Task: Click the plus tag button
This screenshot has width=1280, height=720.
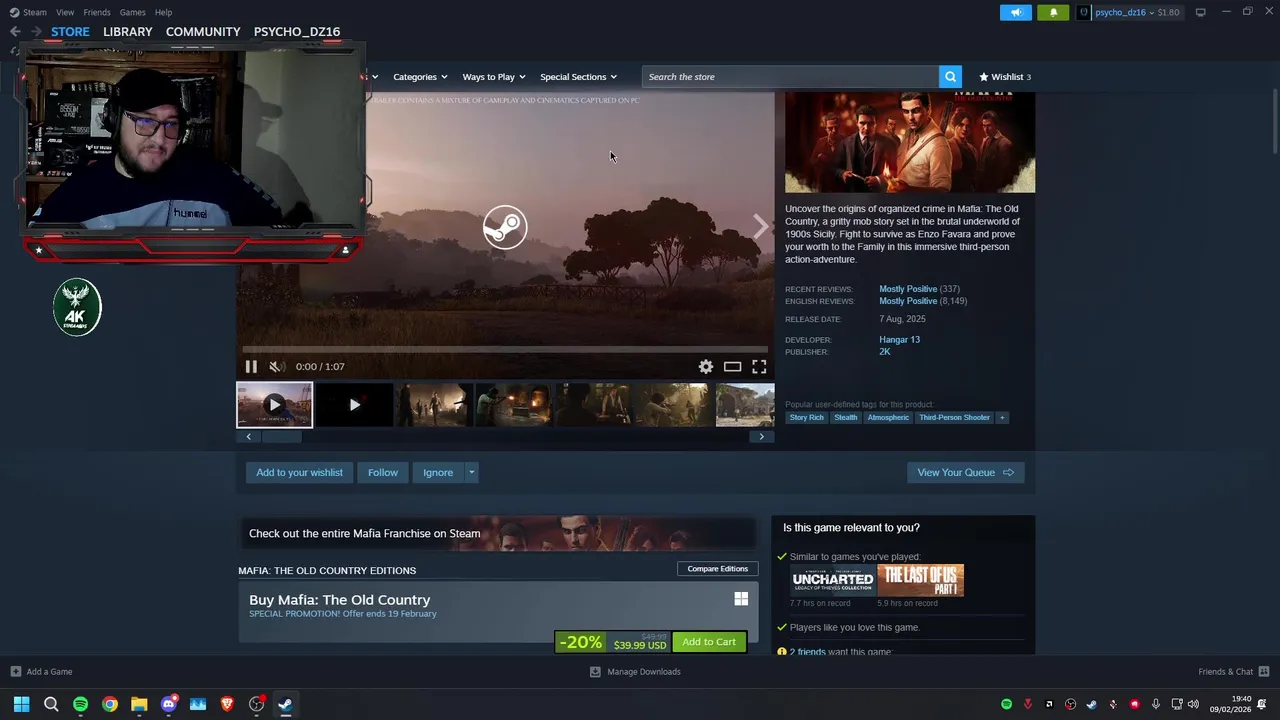Action: pos(1002,418)
